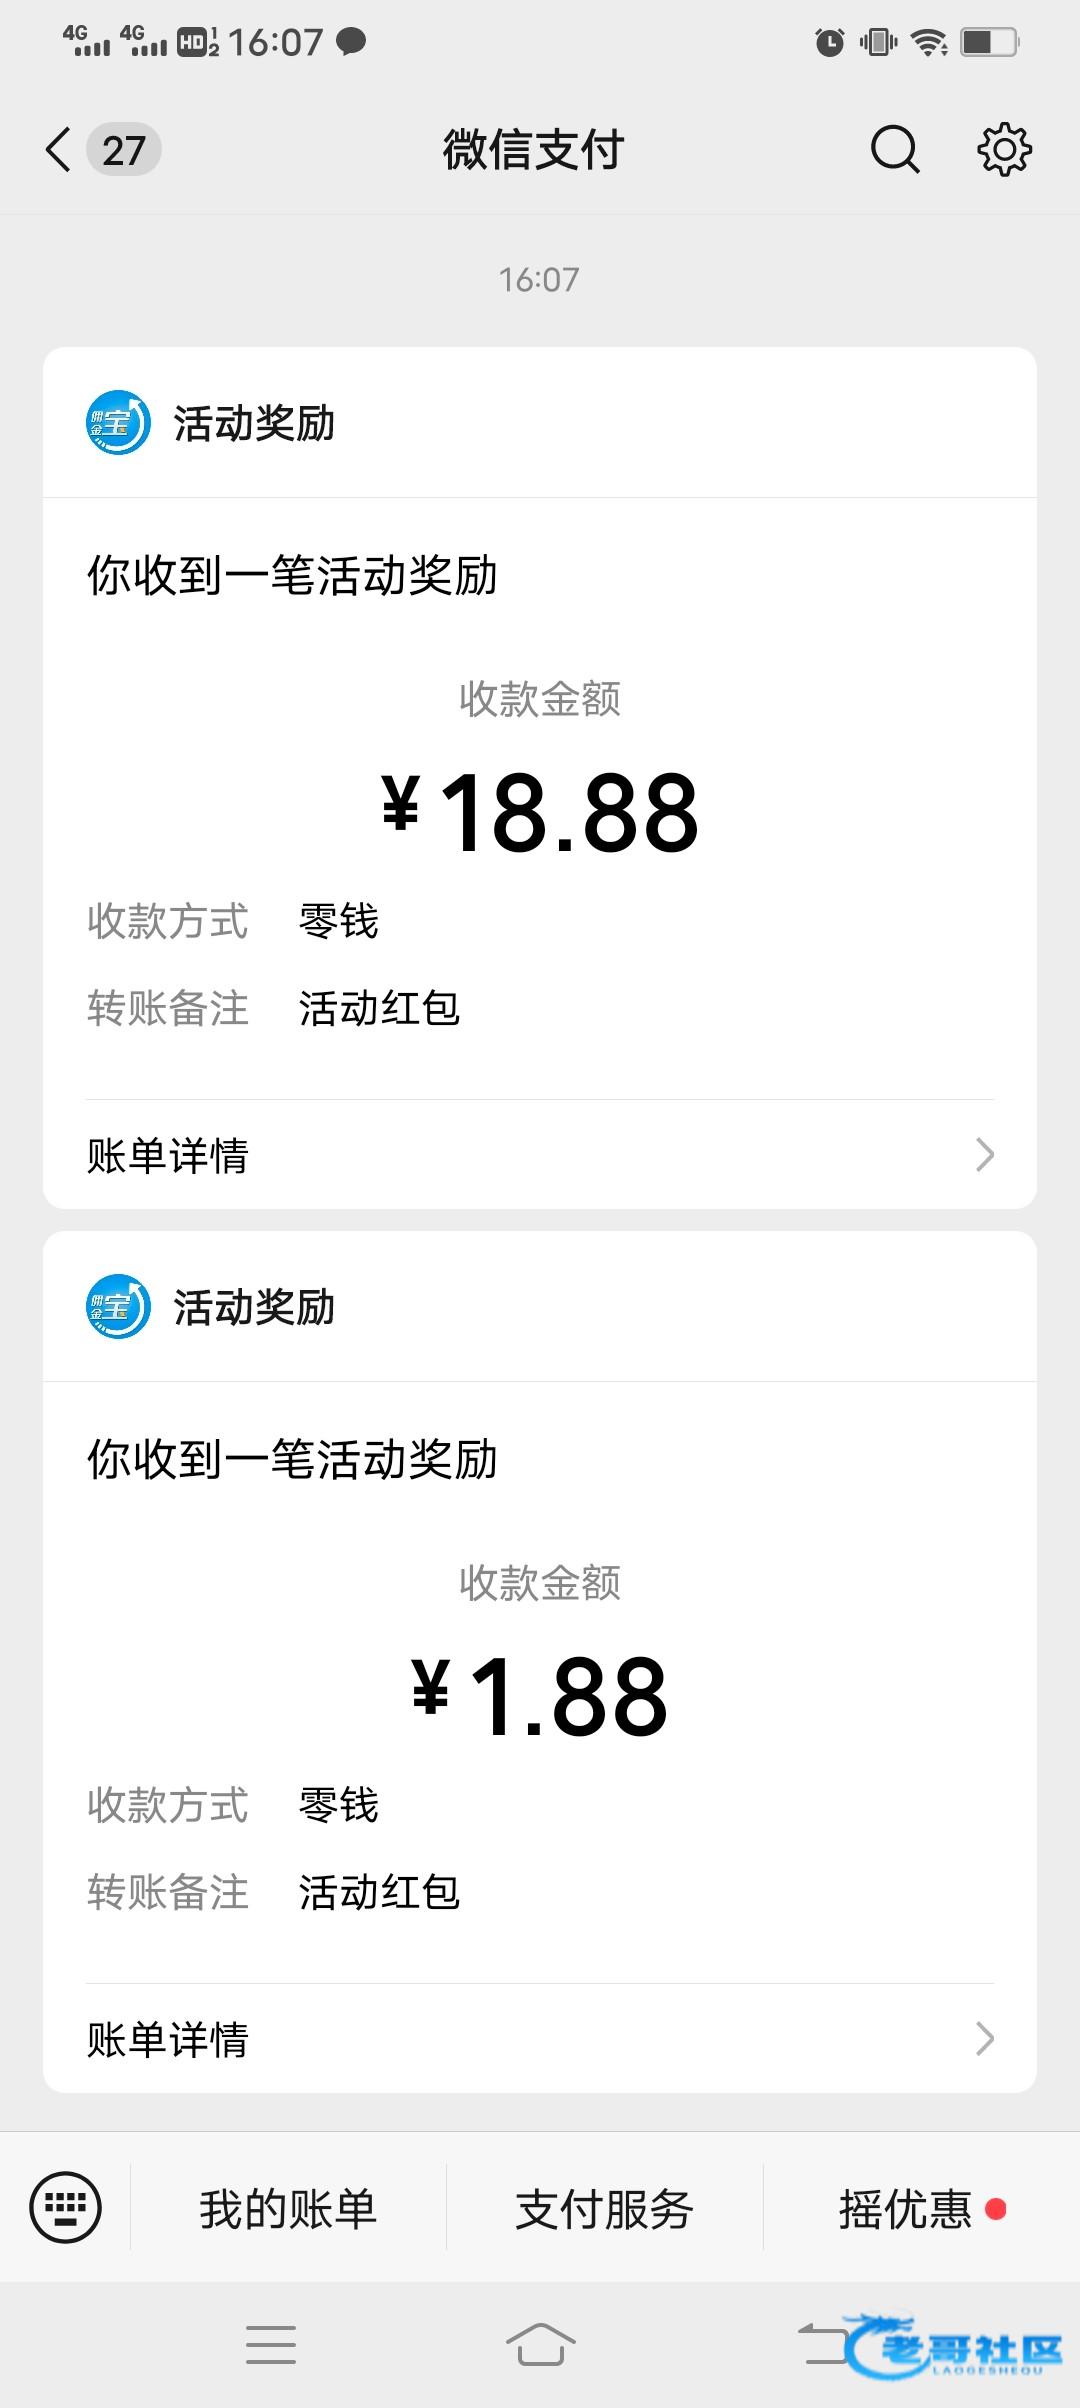The width and height of the screenshot is (1080, 2408).
Task: Tap the 微信支付 page title
Action: tap(534, 150)
